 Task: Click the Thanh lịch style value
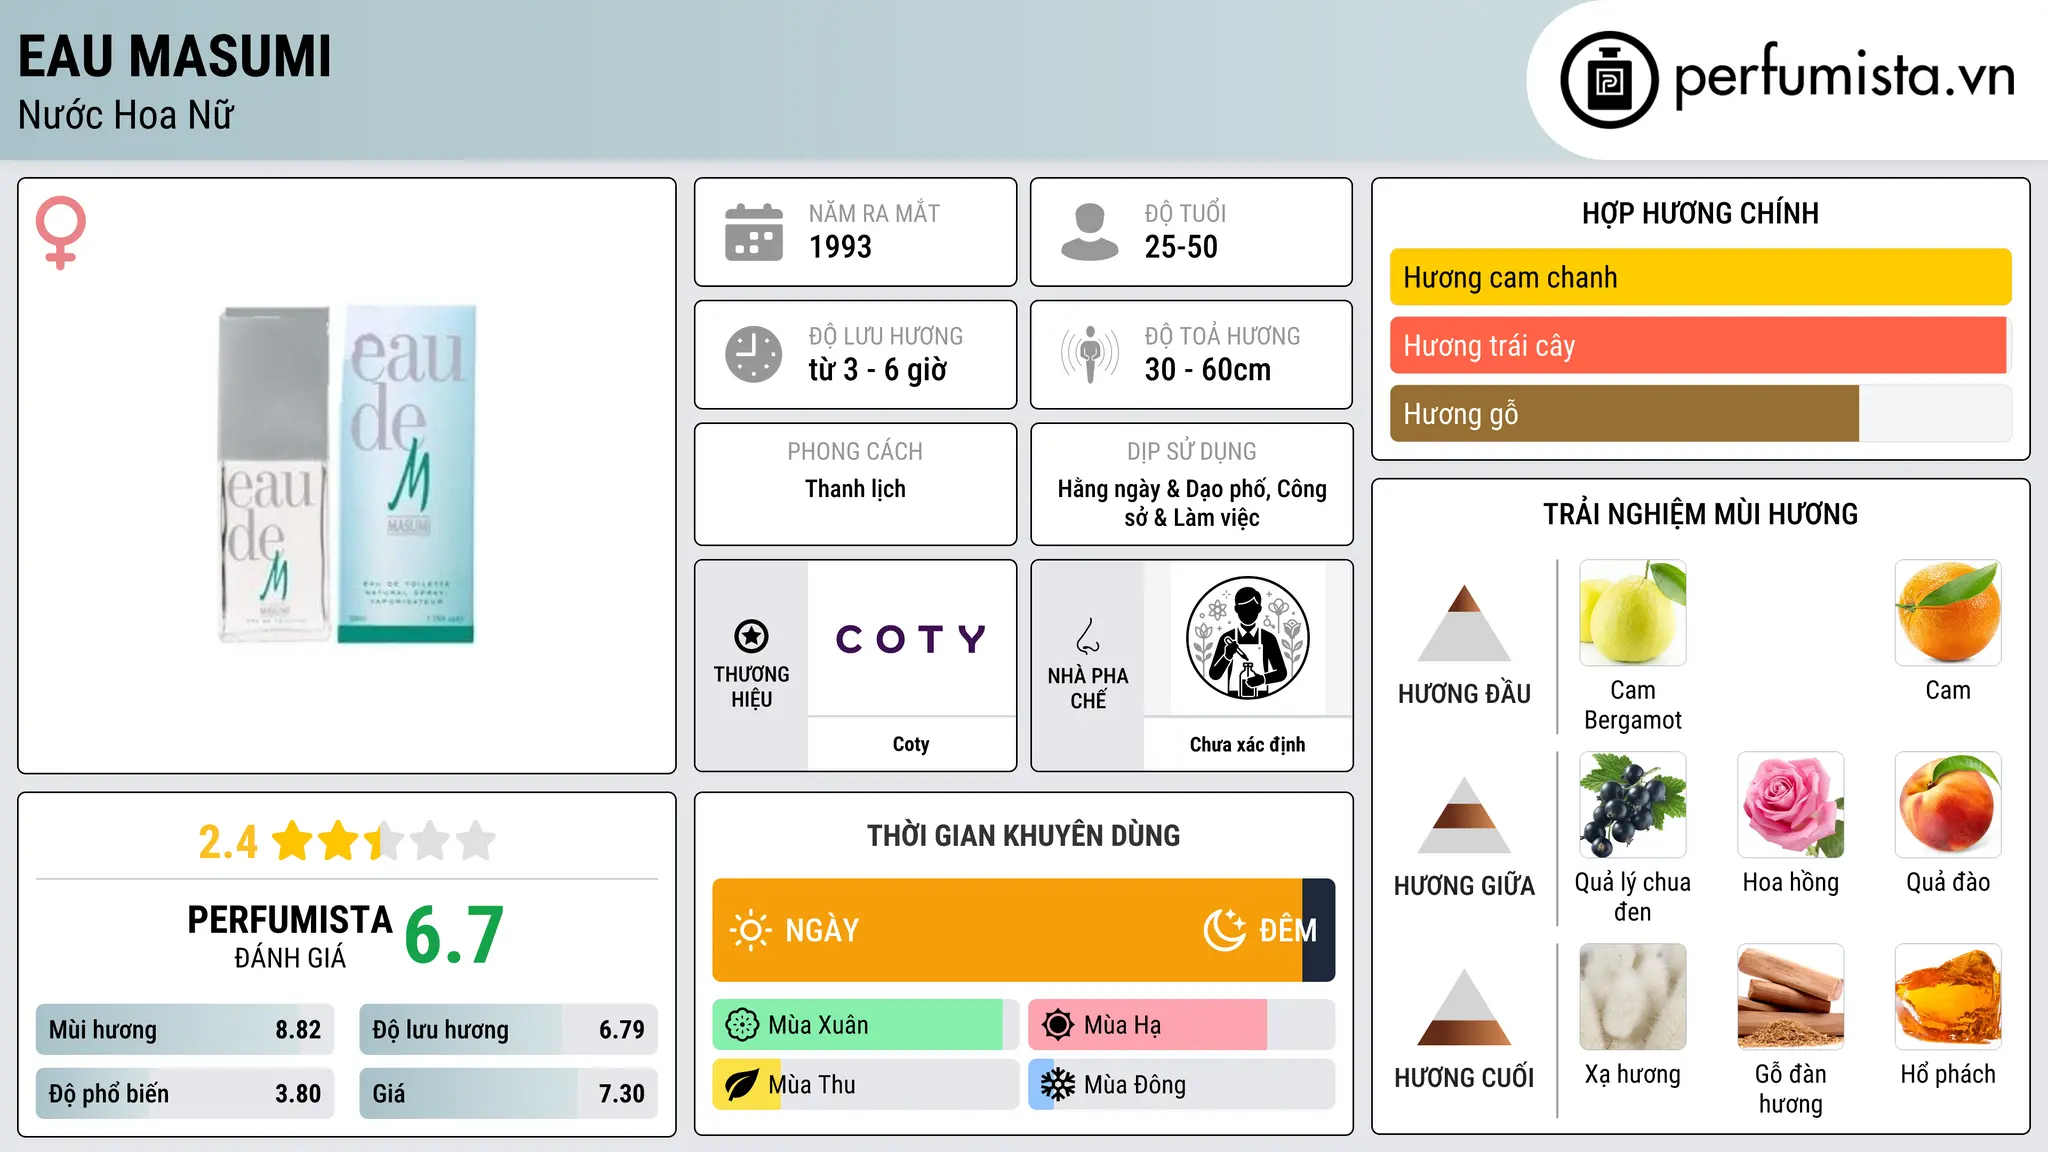(855, 489)
